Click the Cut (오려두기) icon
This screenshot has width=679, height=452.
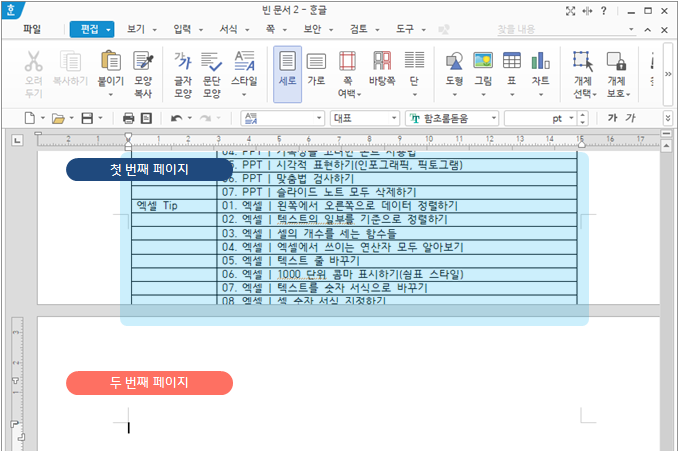pos(34,61)
